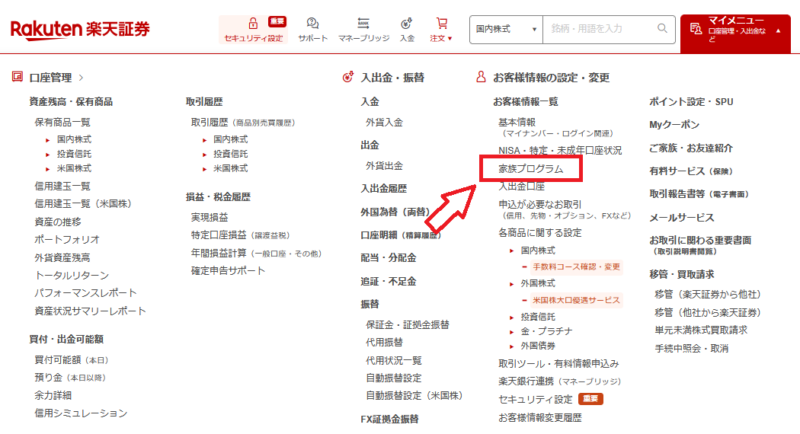
Task: Open 特定口座損益（譲渡益税）
Action: click(x=240, y=235)
